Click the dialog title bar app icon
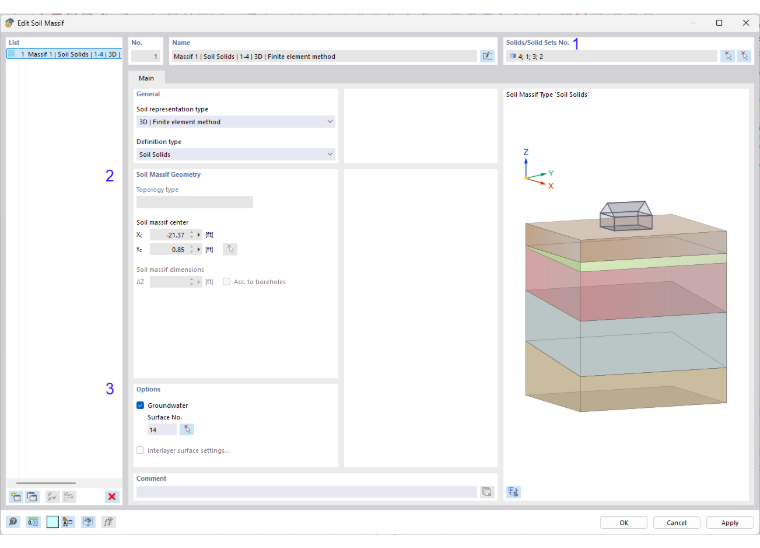The width and height of the screenshot is (760, 548). [9, 23]
